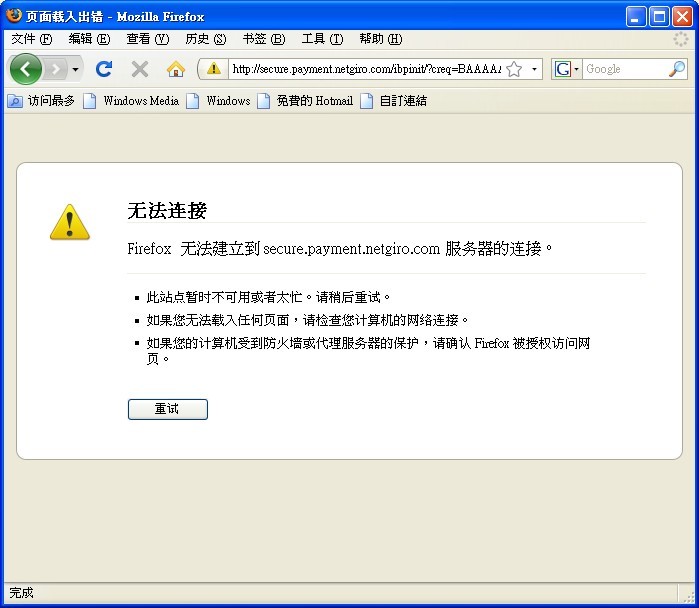Click the Google search input box

tap(625, 69)
